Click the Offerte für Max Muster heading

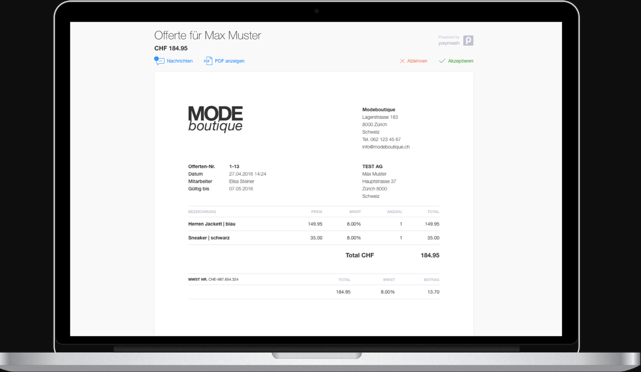tap(207, 36)
